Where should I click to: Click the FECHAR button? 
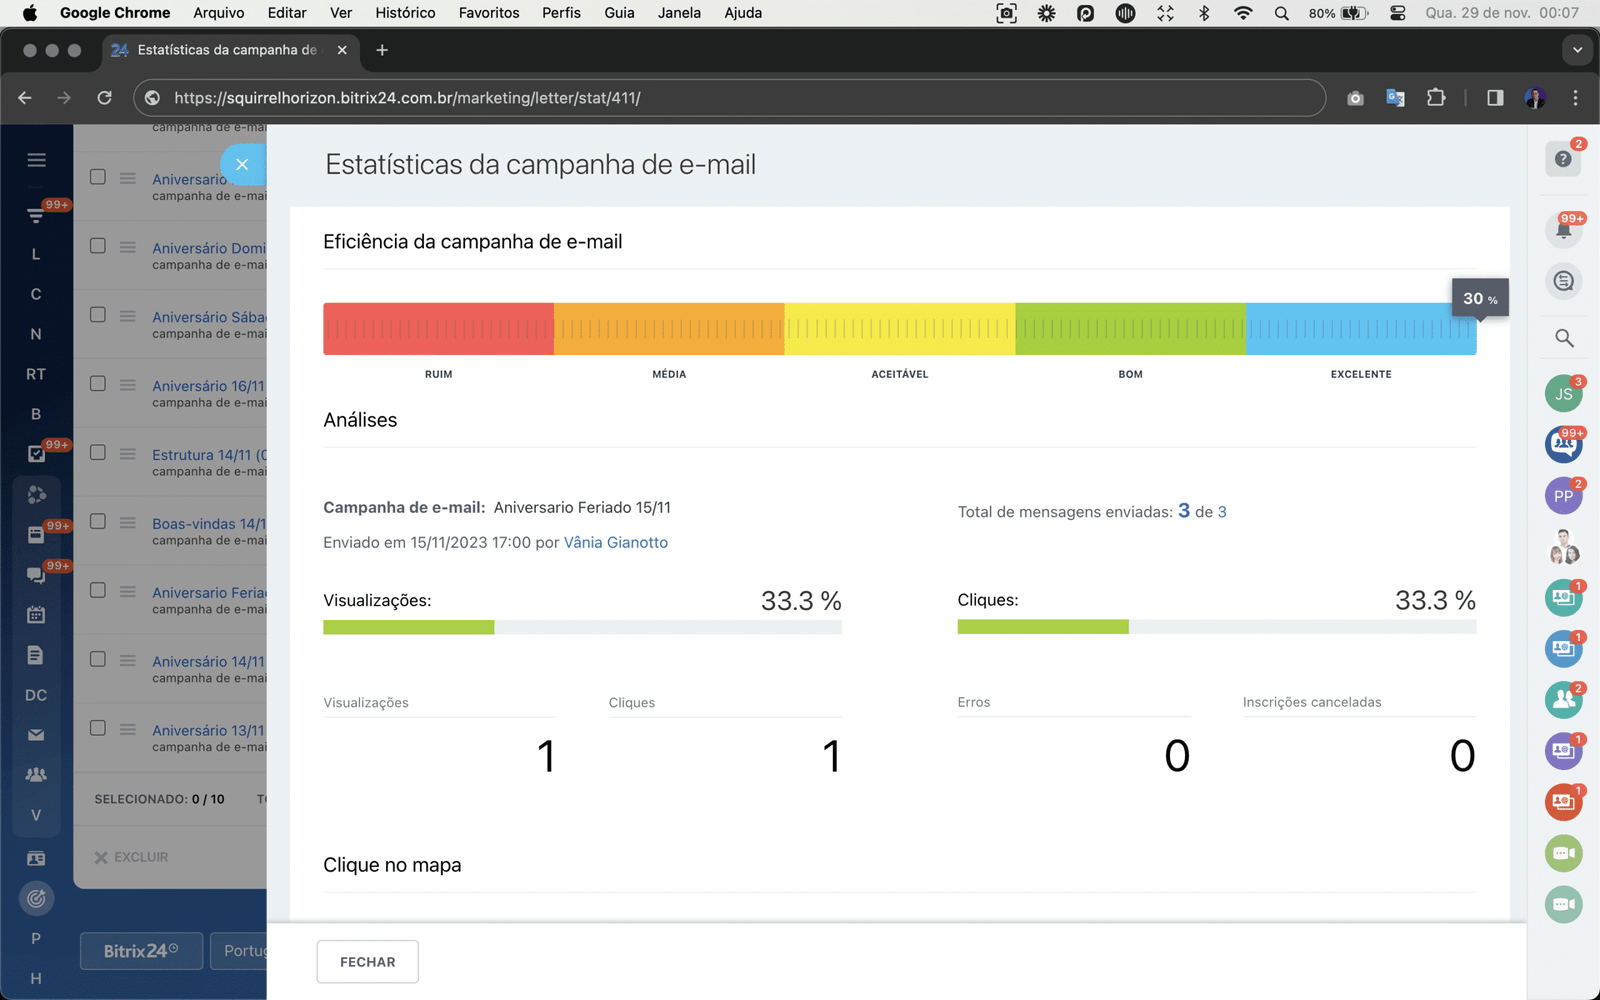pos(367,961)
